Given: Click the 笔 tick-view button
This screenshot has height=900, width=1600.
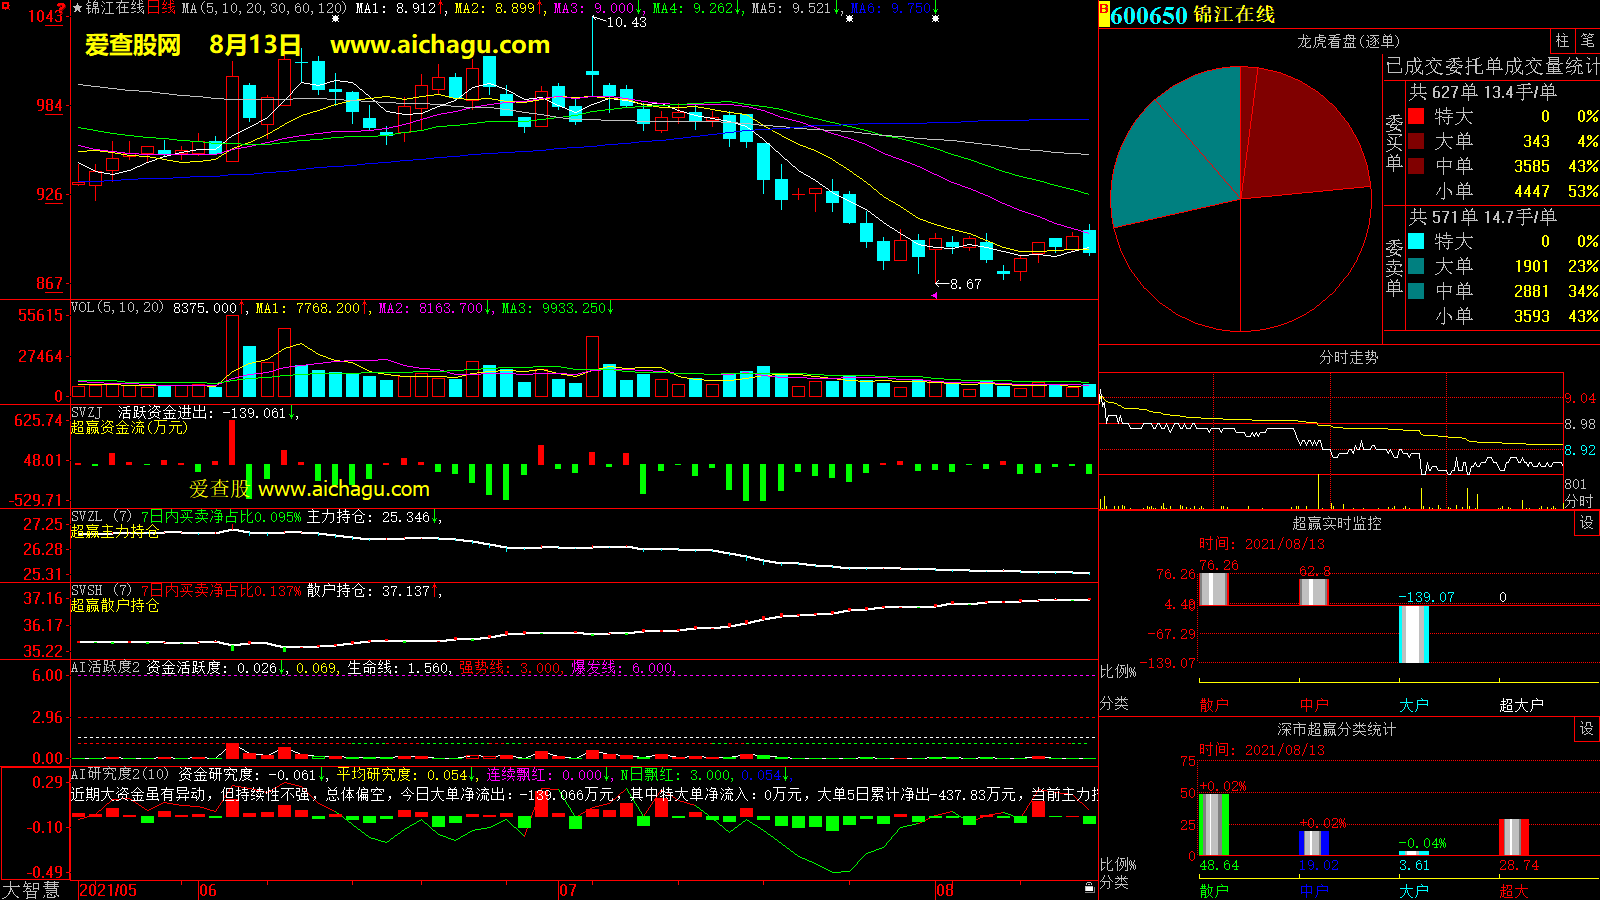Looking at the screenshot, I should coord(1587,41).
